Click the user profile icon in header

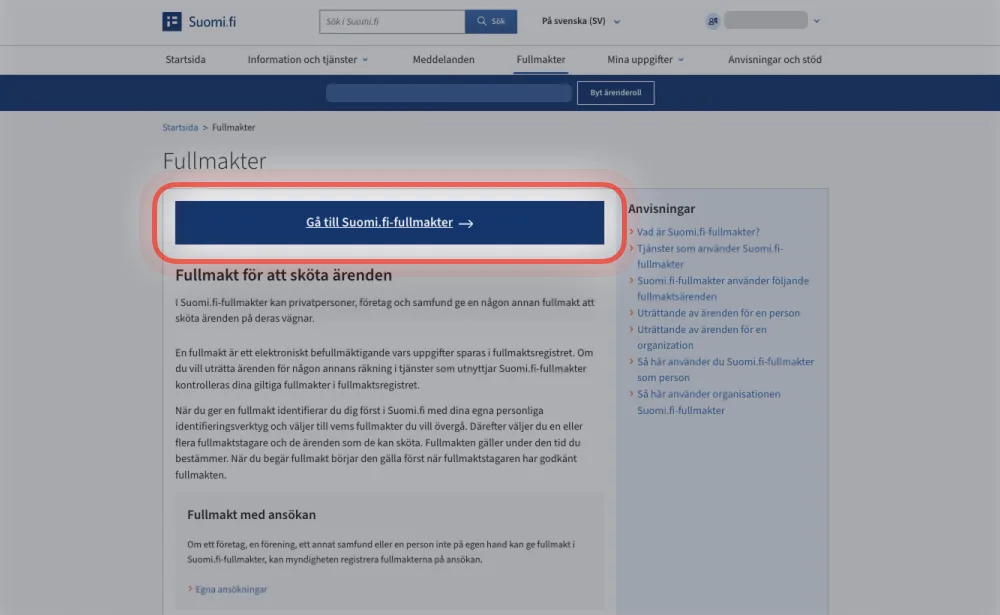point(712,21)
